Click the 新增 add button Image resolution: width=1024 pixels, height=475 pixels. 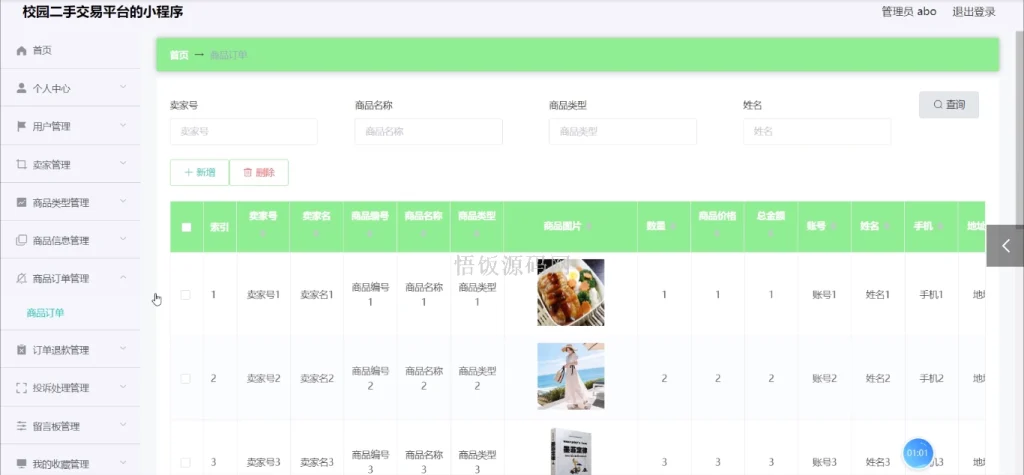point(199,172)
